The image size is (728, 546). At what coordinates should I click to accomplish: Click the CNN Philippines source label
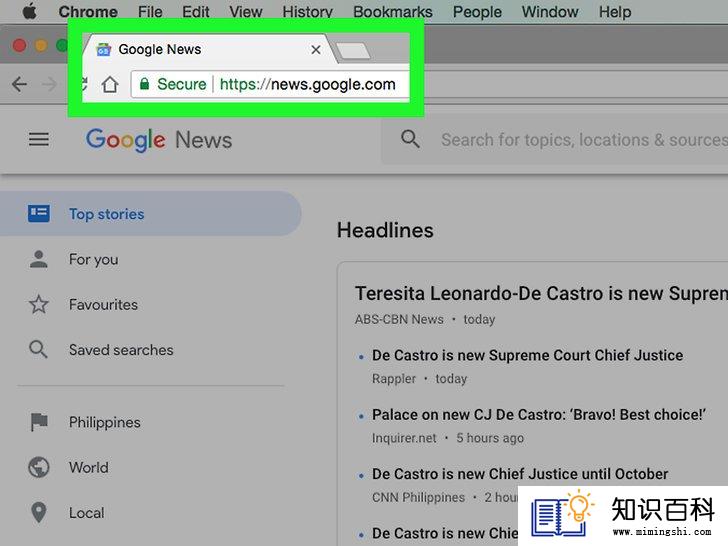click(x=418, y=497)
